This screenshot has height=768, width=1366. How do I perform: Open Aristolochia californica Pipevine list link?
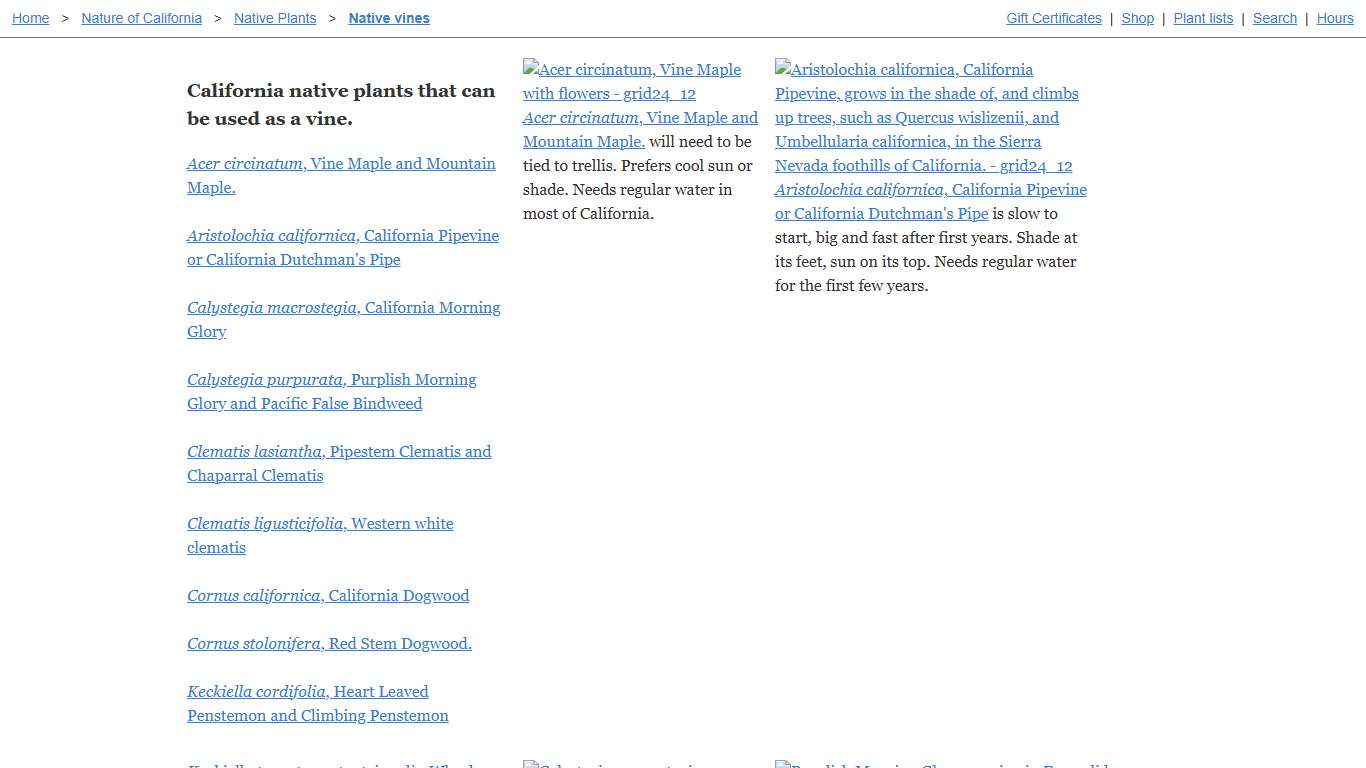pyautogui.click(x=342, y=236)
